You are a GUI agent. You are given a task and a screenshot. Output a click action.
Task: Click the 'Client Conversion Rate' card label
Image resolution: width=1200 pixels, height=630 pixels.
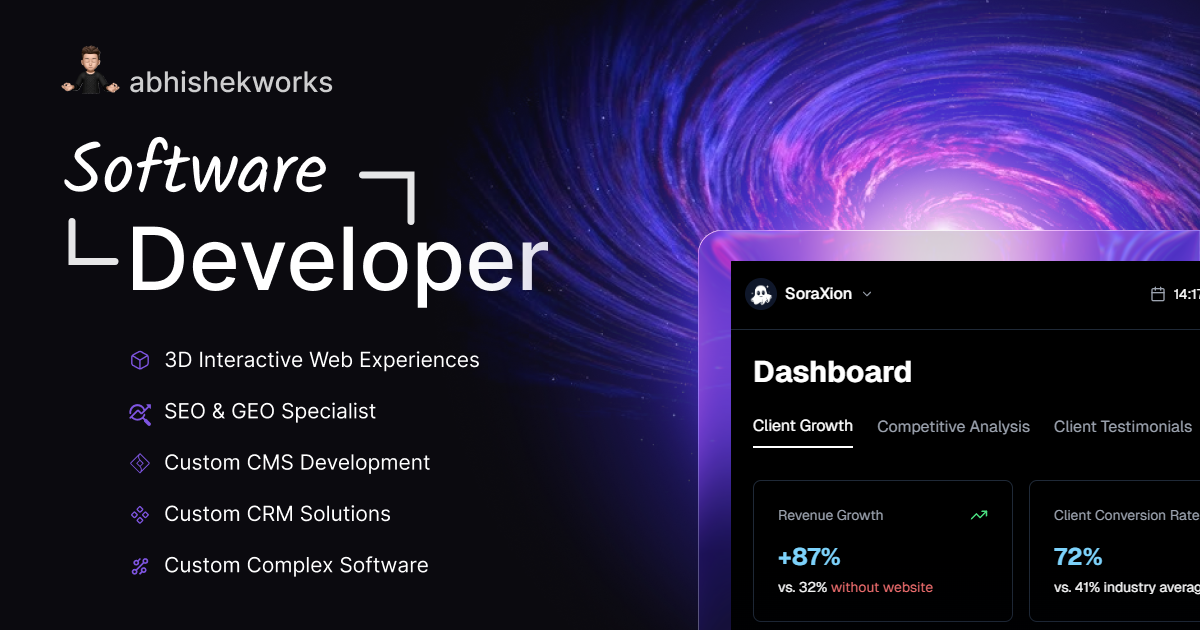(x=1126, y=515)
